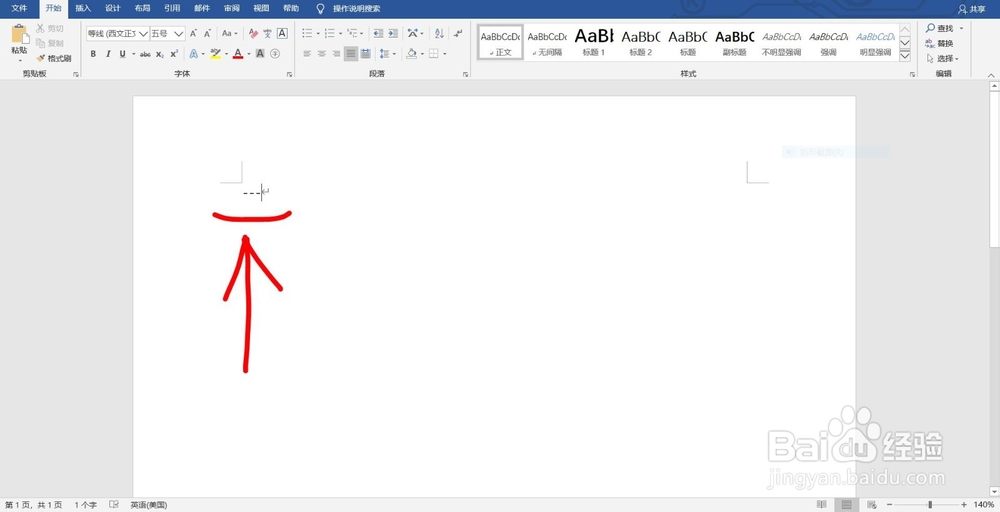Apply yellow text highlight pen
The height and width of the screenshot is (512, 1000).
click(x=216, y=54)
